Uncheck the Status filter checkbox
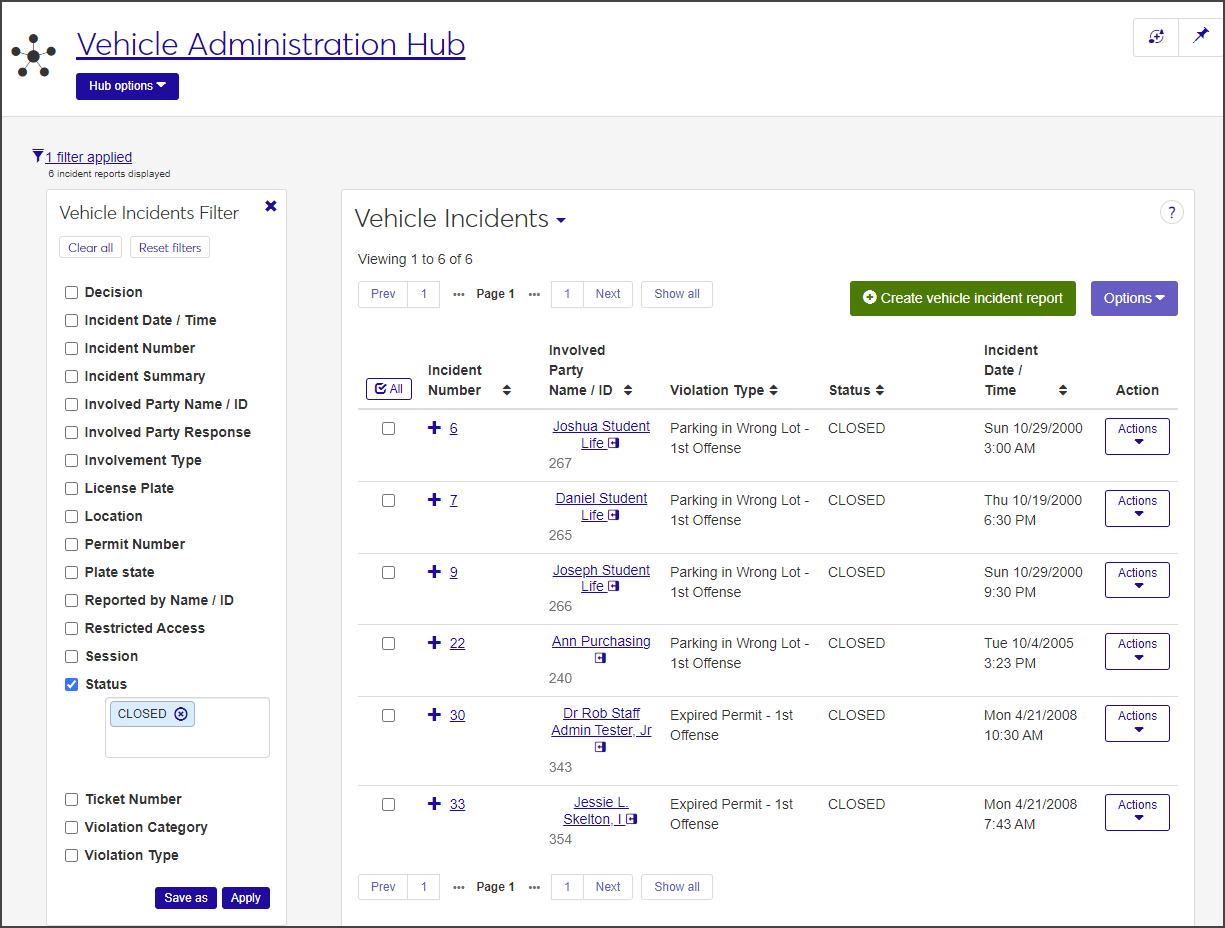This screenshot has height=928, width=1225. (71, 685)
